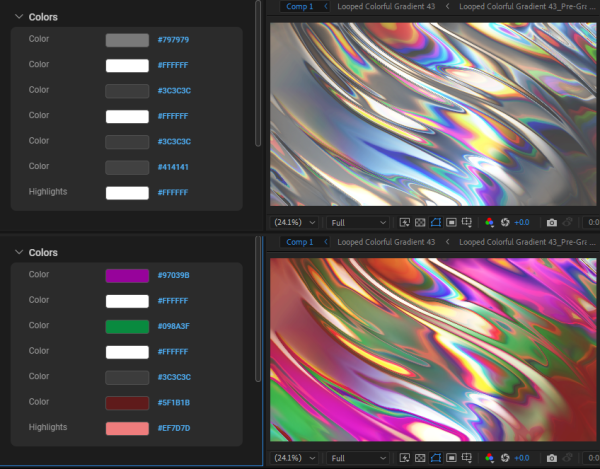Open Fast Previews icon in top viewer toolbar
Image resolution: width=600 pixels, height=469 pixels.
point(404,222)
